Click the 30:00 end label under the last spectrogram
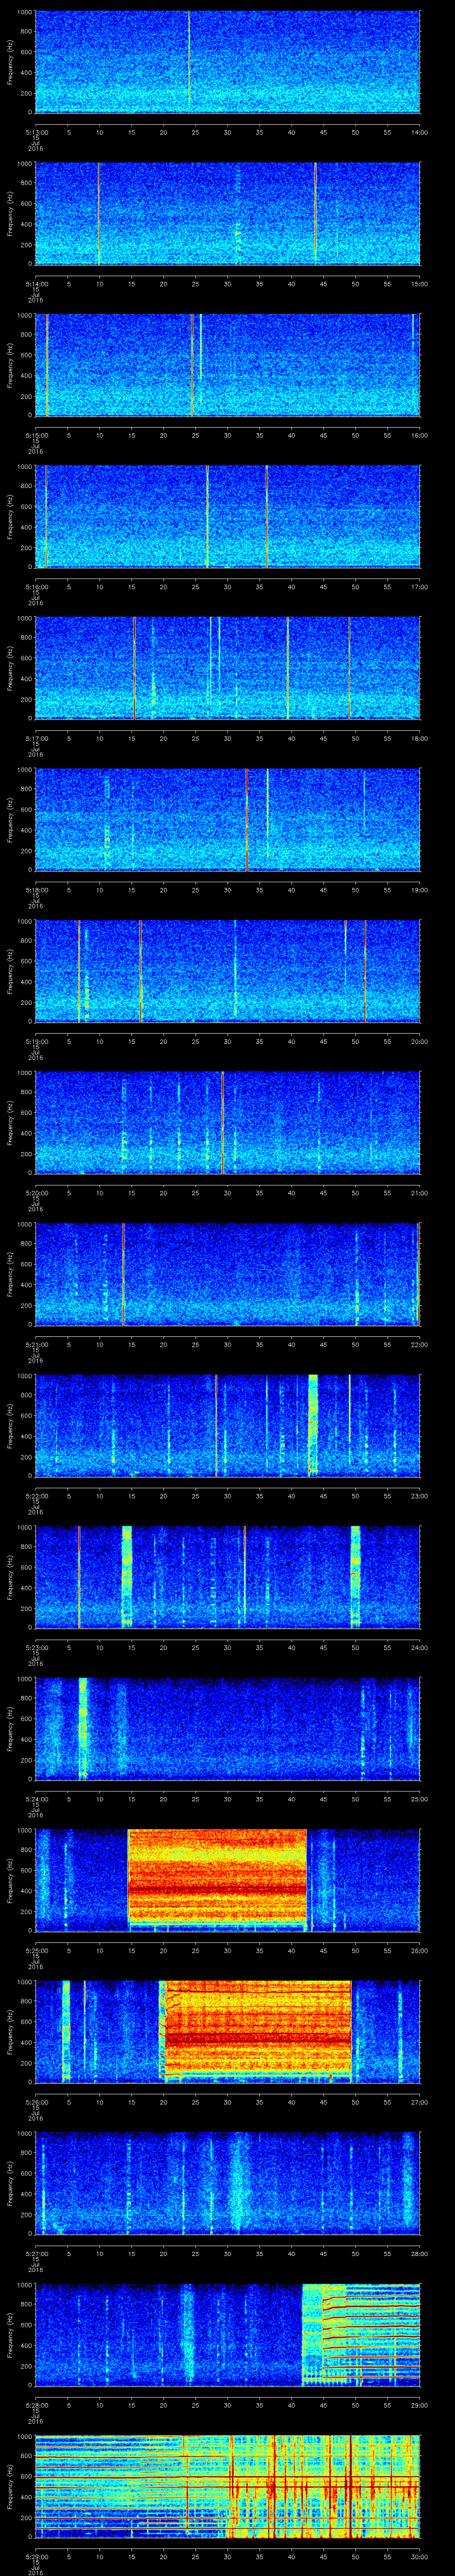455x2576 pixels. [420, 2556]
